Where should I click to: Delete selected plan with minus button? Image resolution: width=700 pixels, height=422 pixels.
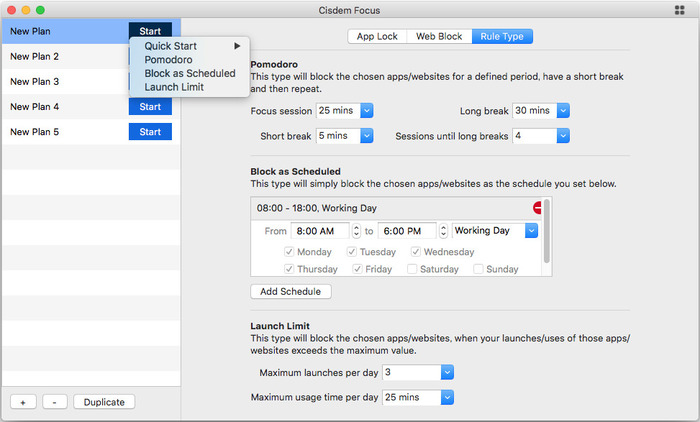[x=54, y=402]
